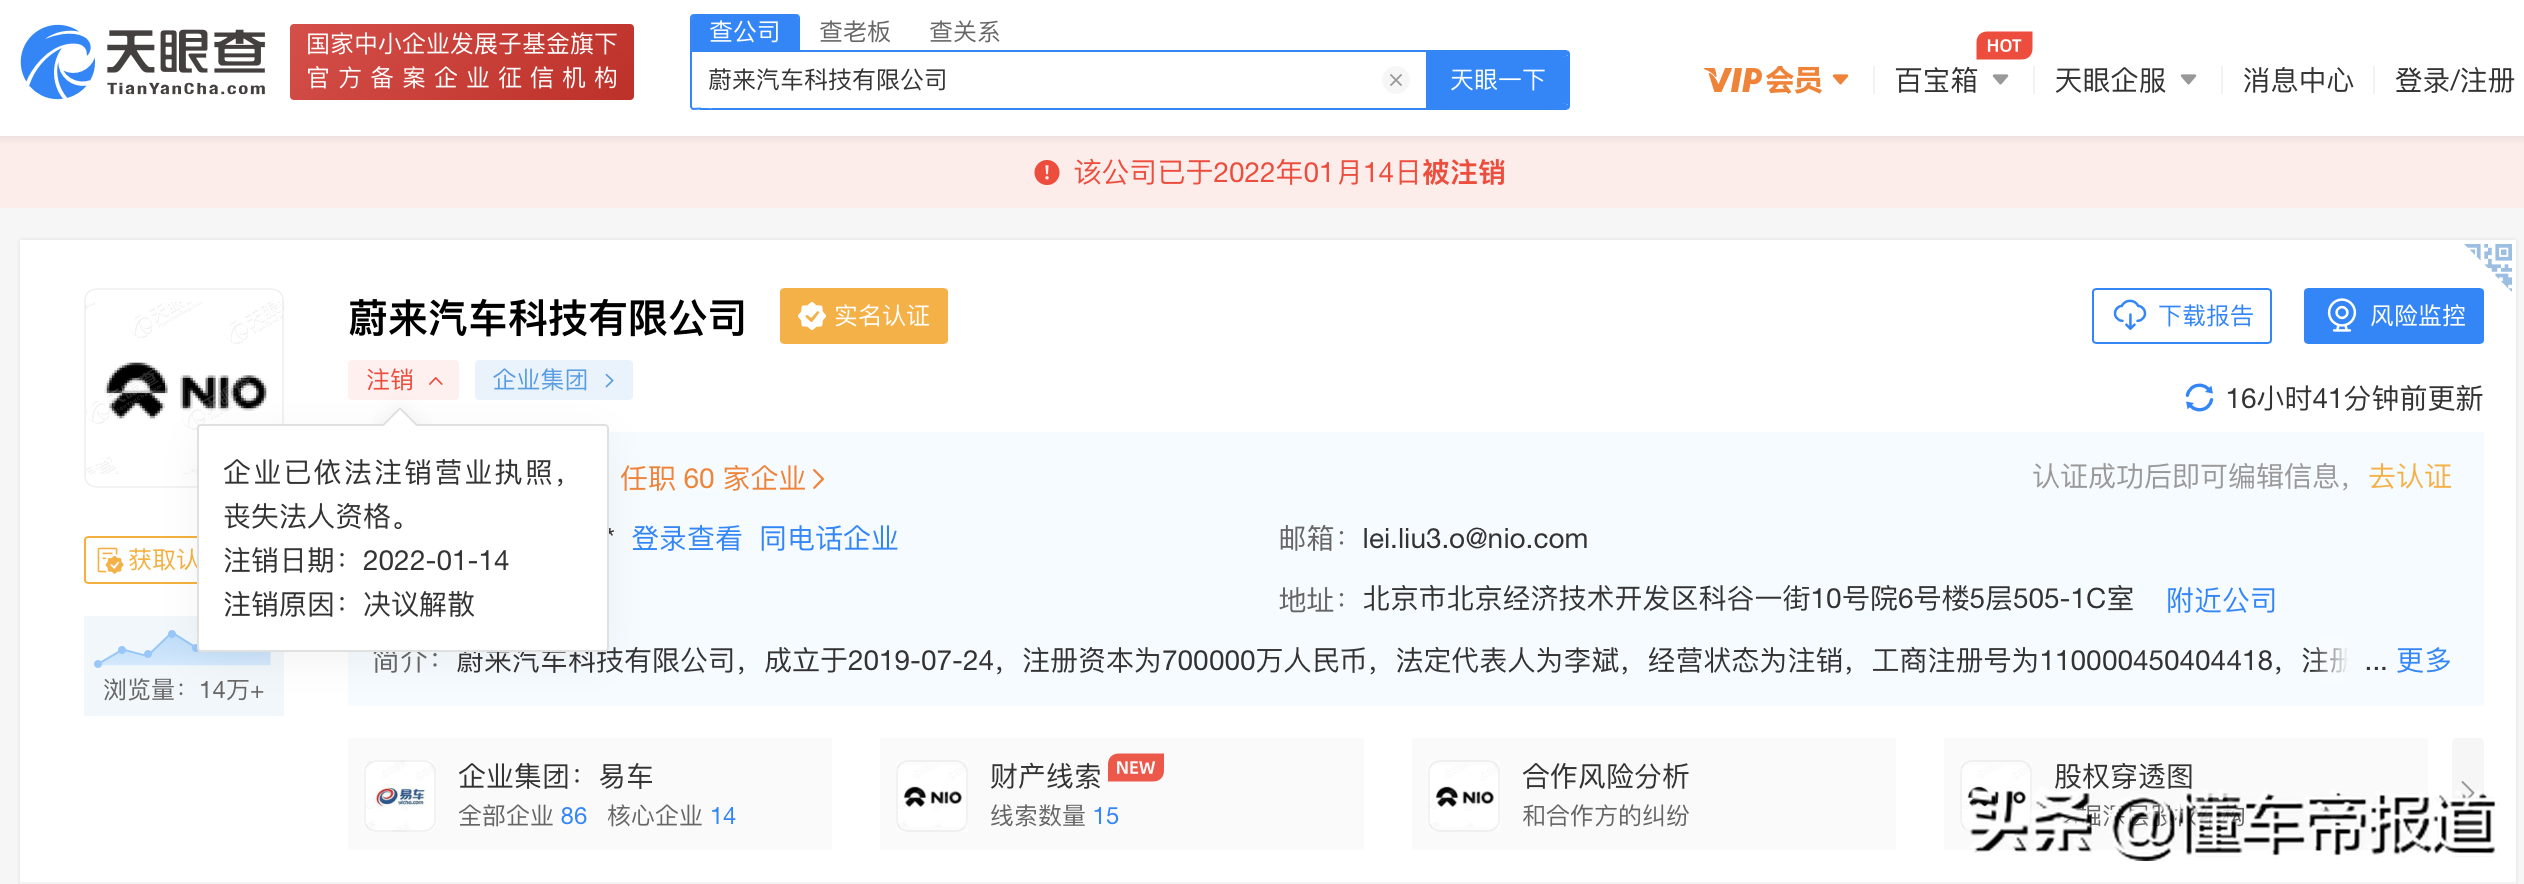The image size is (2524, 884).
Task: Click the email lei.liu3.o@nio.com
Action: (x=1475, y=539)
